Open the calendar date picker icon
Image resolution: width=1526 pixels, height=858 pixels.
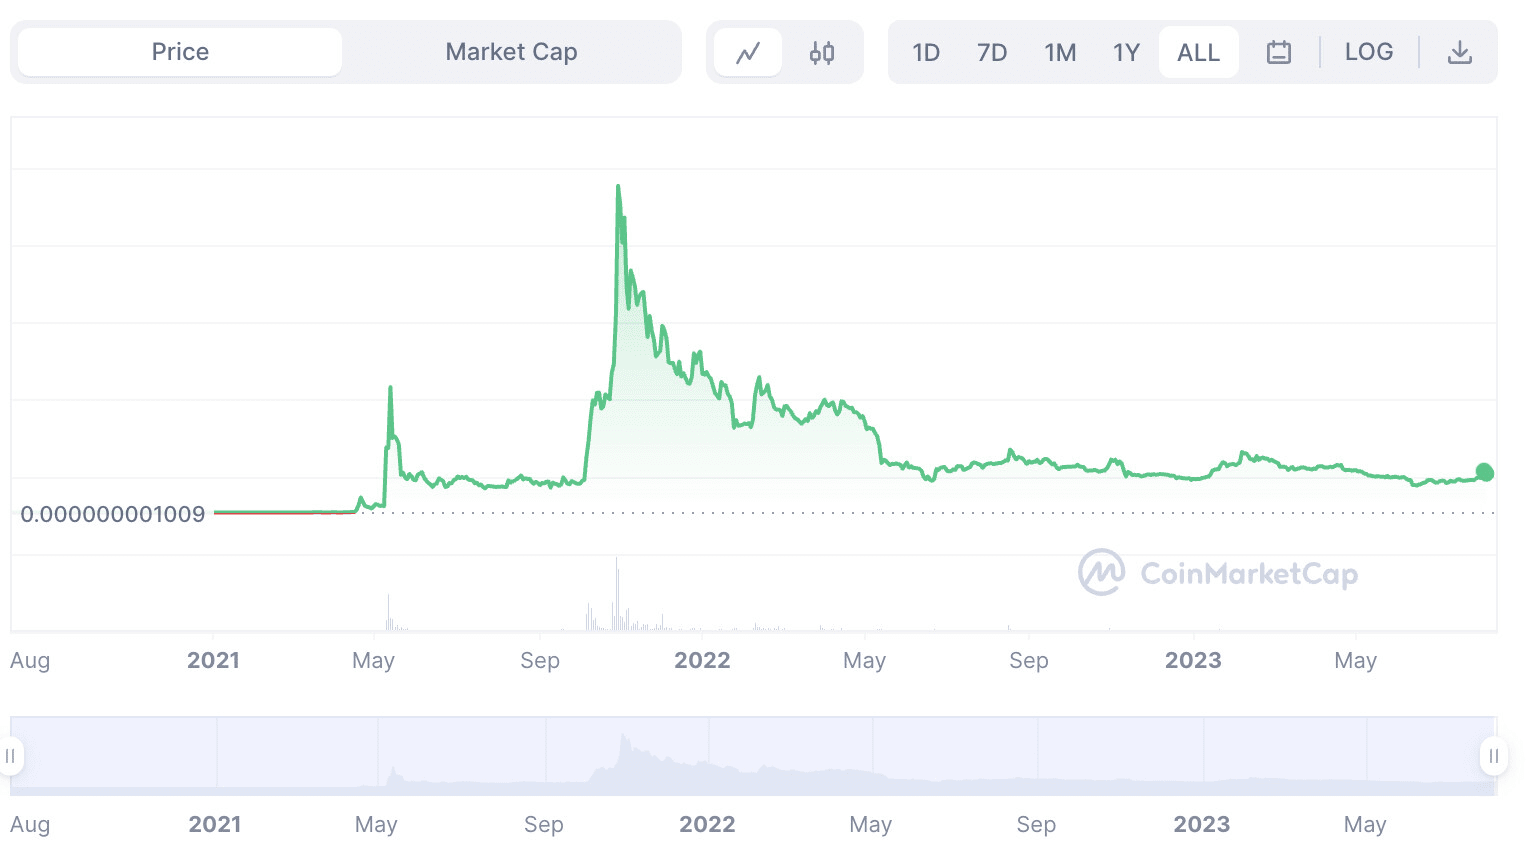click(1278, 51)
